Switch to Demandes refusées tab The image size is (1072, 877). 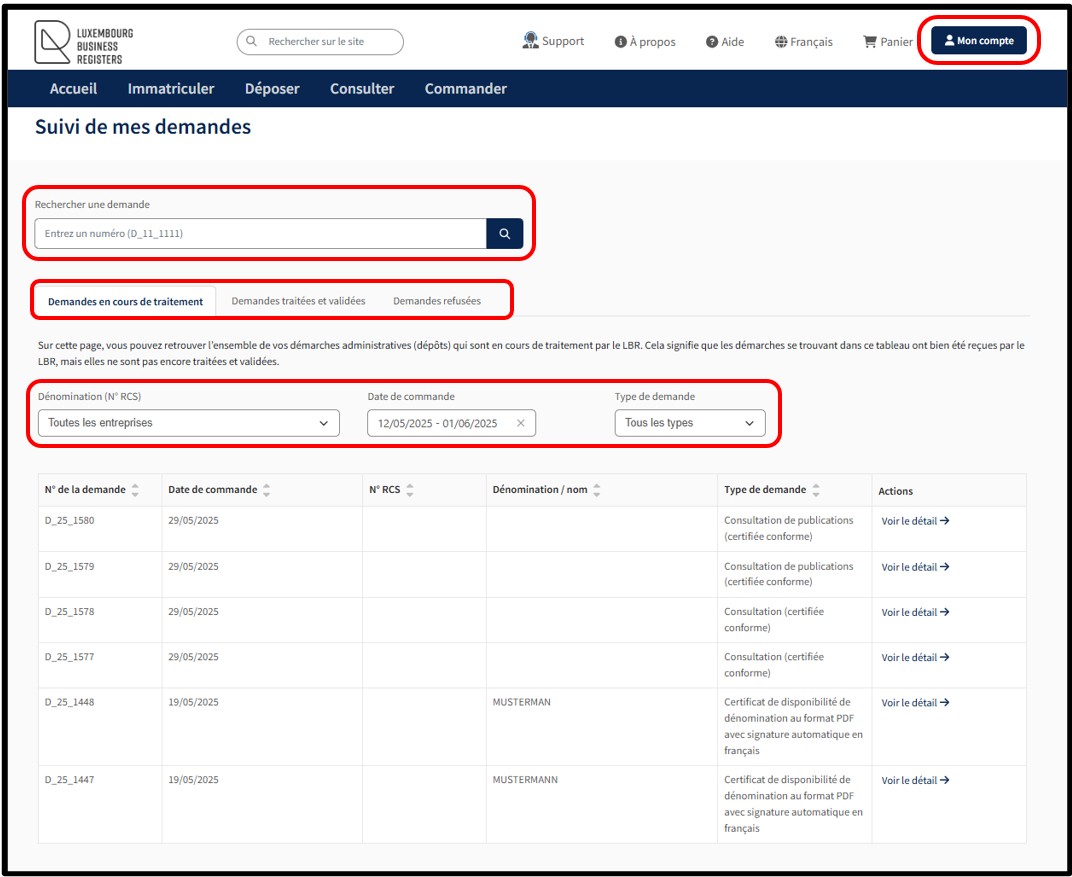(436, 301)
